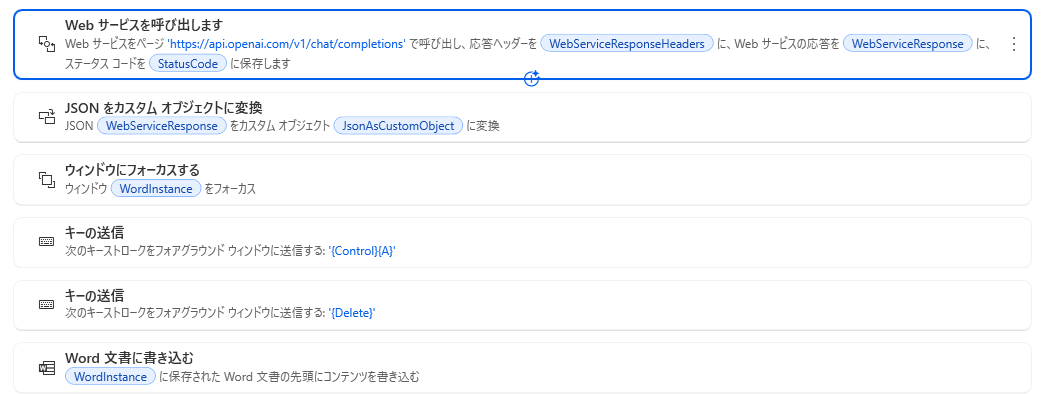Click the focus window action icon
The height and width of the screenshot is (394, 1041).
[x=46, y=179]
